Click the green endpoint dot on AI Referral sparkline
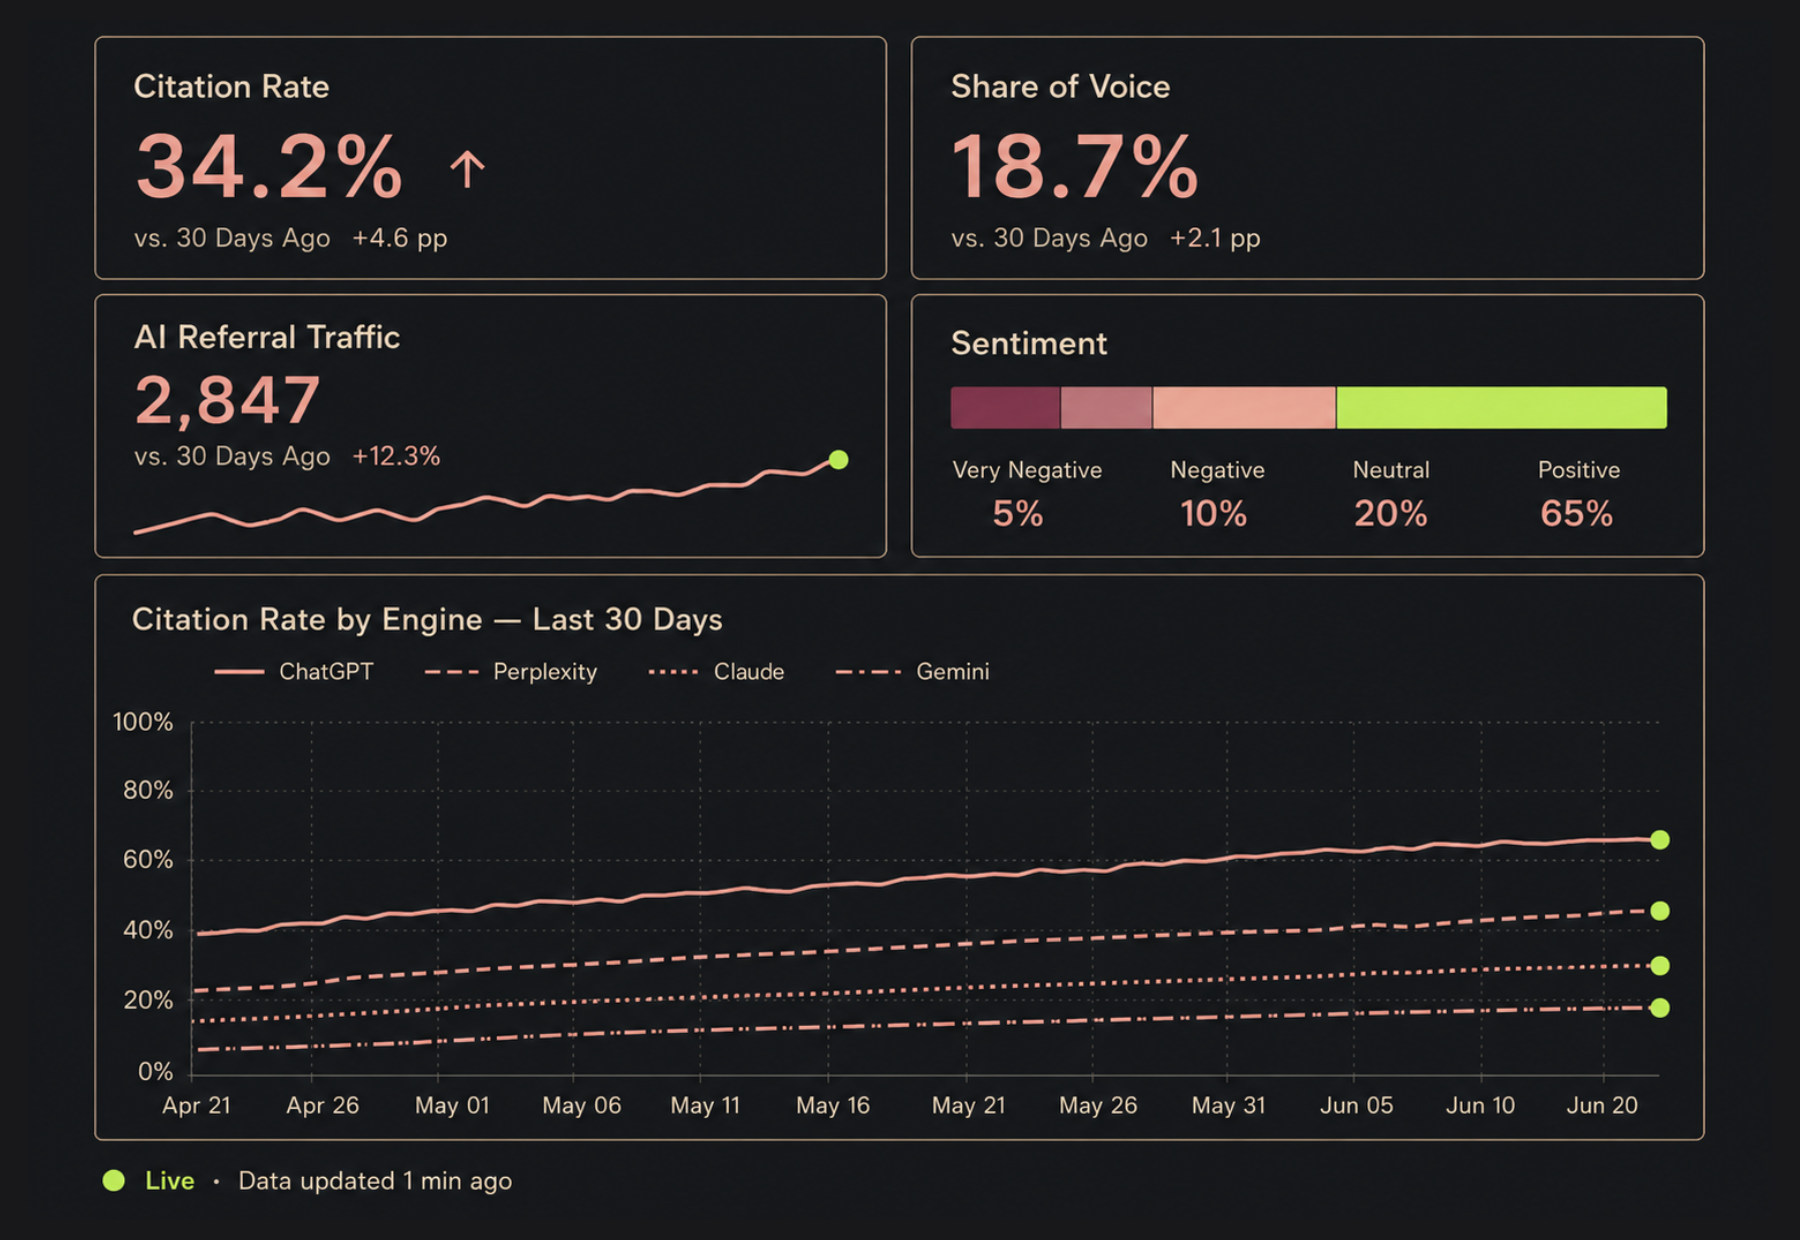This screenshot has width=1800, height=1240. pyautogui.click(x=839, y=460)
